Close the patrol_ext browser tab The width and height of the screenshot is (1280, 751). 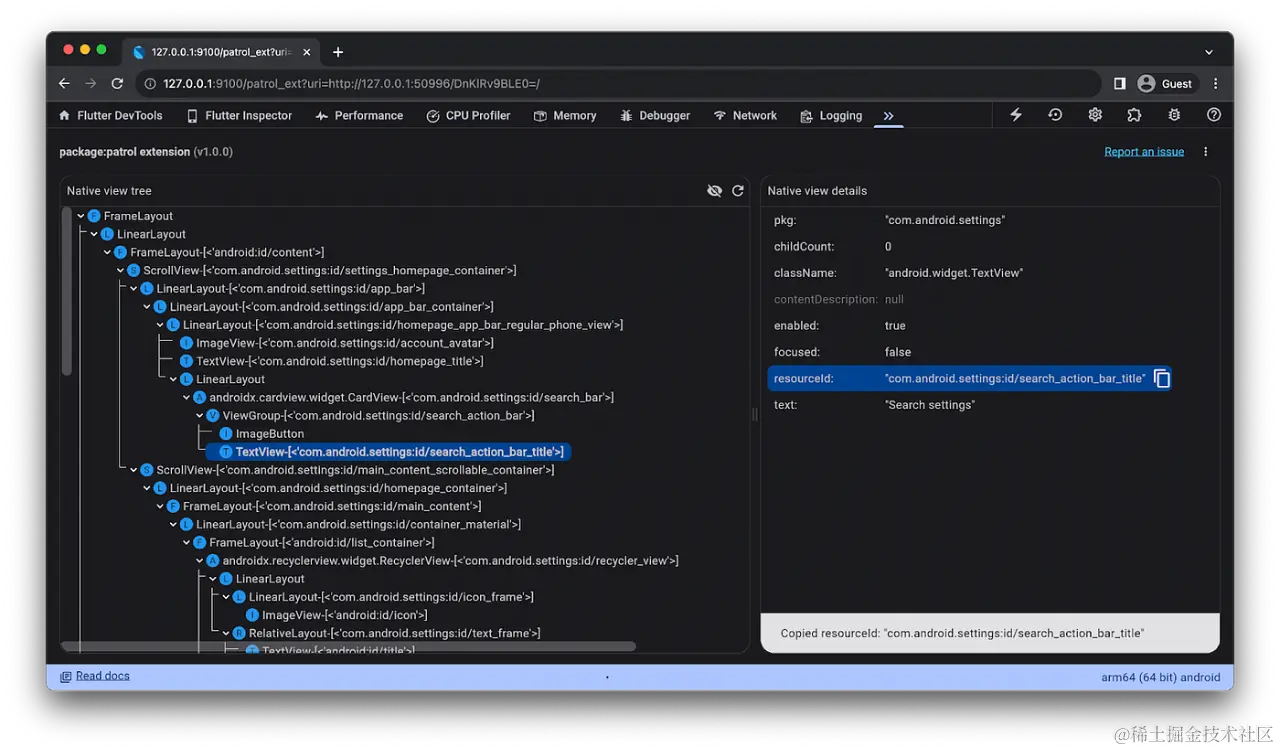(x=306, y=52)
